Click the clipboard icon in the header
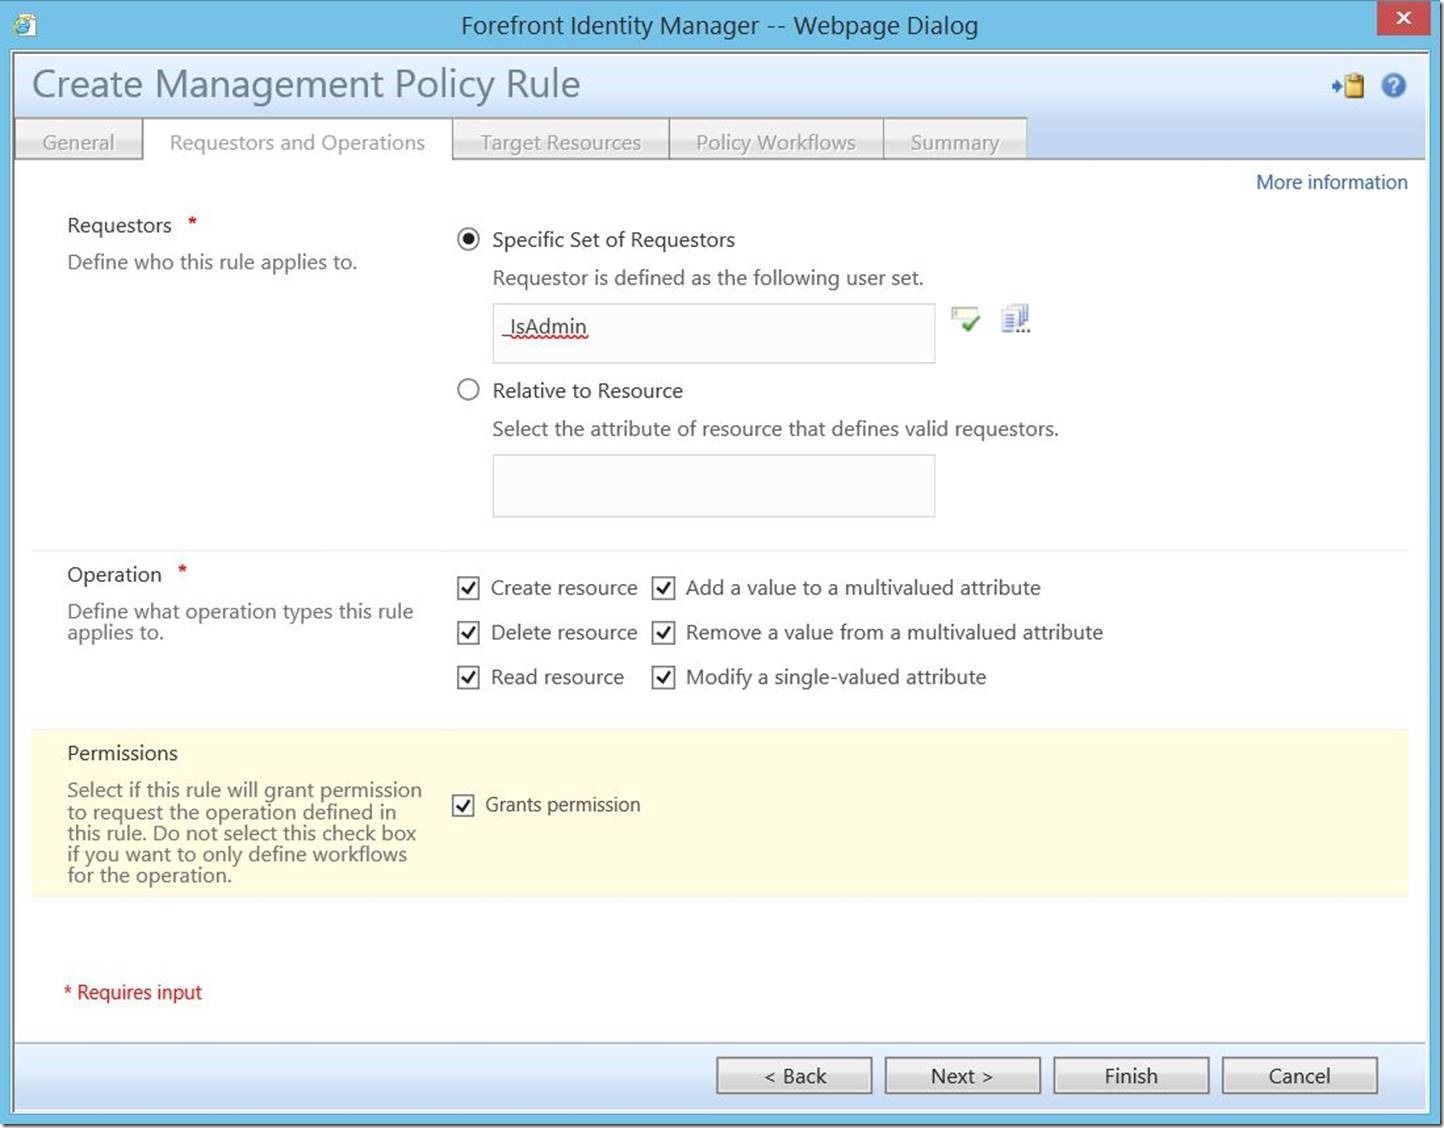The width and height of the screenshot is (1444, 1128). [x=1348, y=86]
